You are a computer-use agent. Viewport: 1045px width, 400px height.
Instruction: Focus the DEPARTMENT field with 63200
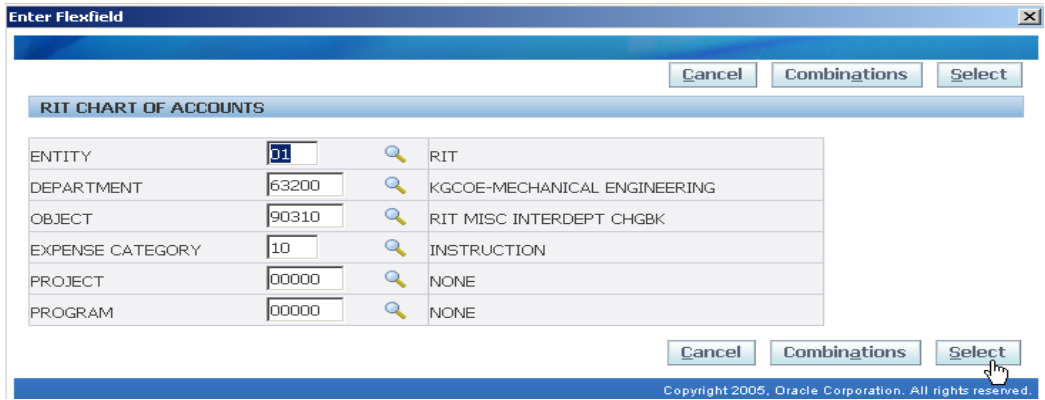tap(305, 186)
